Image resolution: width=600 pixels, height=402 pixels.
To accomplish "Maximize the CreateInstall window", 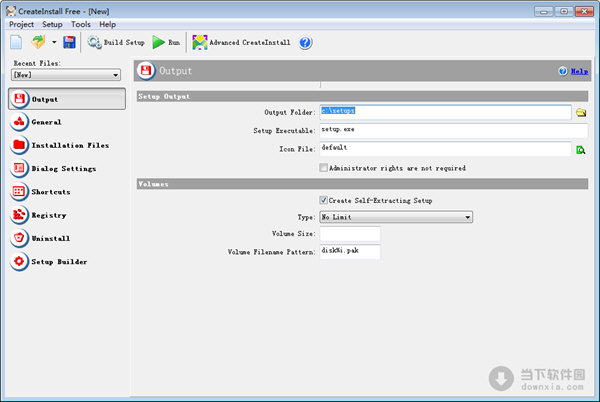I will click(x=564, y=11).
